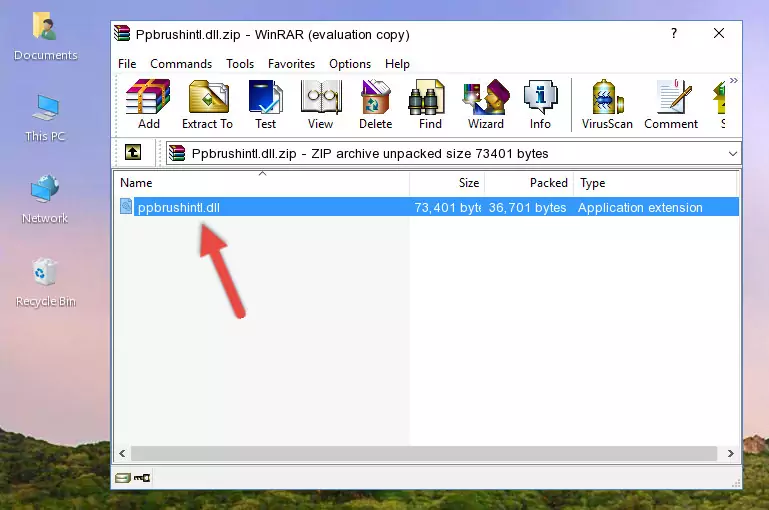
Task: Click the key password icon in status bar
Action: coord(142,478)
